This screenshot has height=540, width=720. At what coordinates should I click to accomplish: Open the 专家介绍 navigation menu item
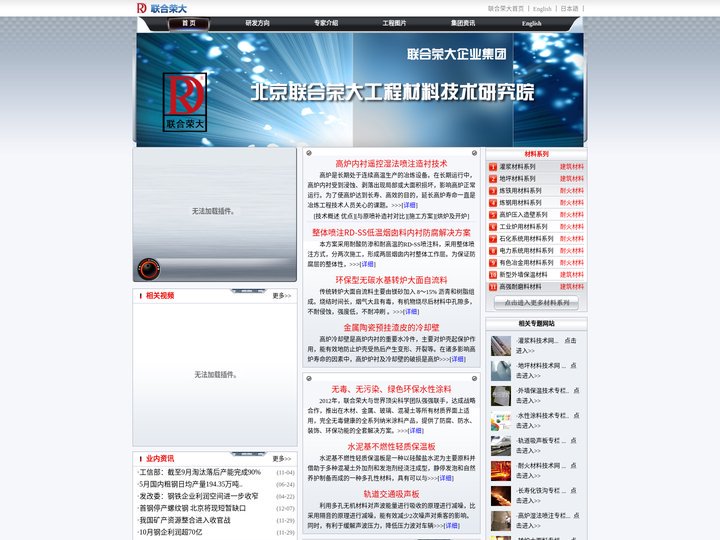pyautogui.click(x=326, y=23)
